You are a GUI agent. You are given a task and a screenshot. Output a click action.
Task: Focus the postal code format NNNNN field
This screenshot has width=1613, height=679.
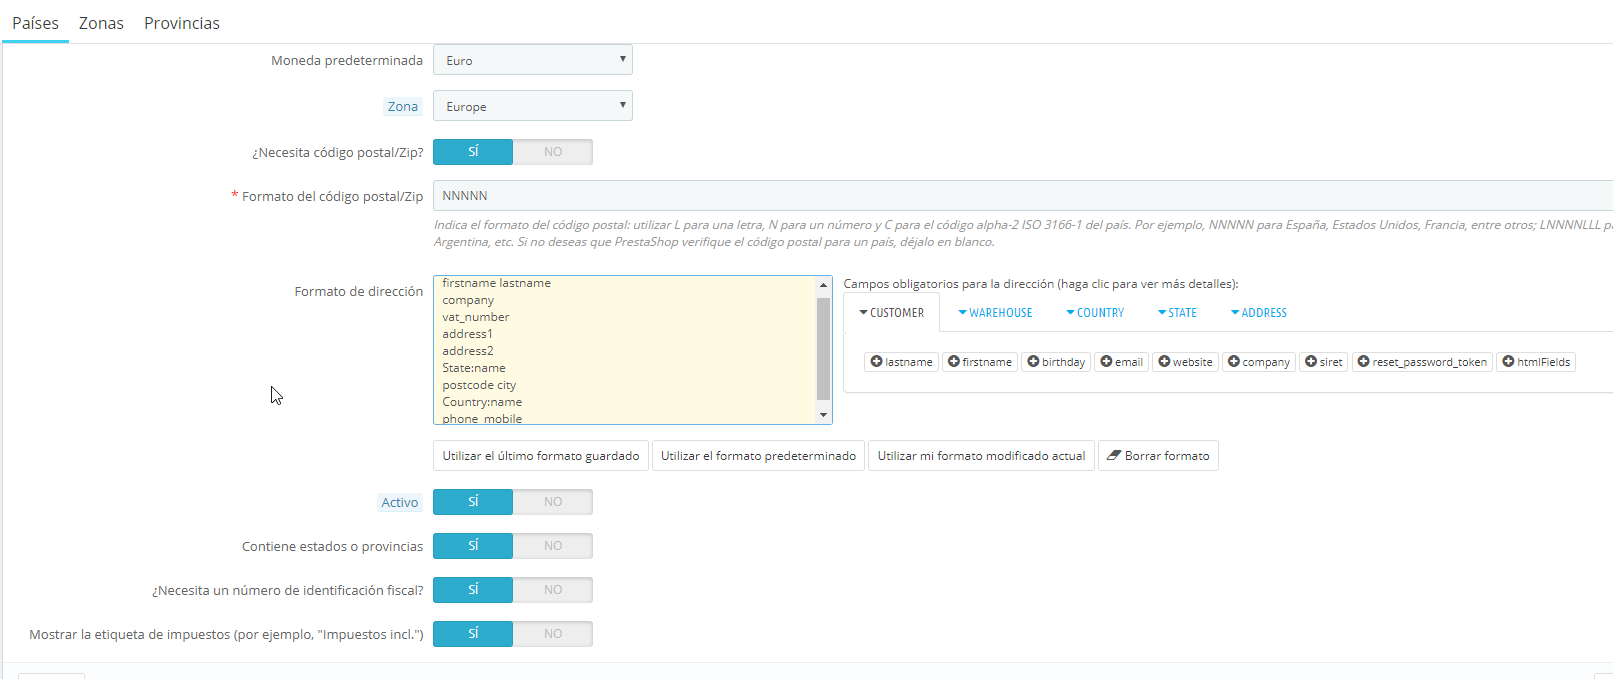(x=1023, y=196)
